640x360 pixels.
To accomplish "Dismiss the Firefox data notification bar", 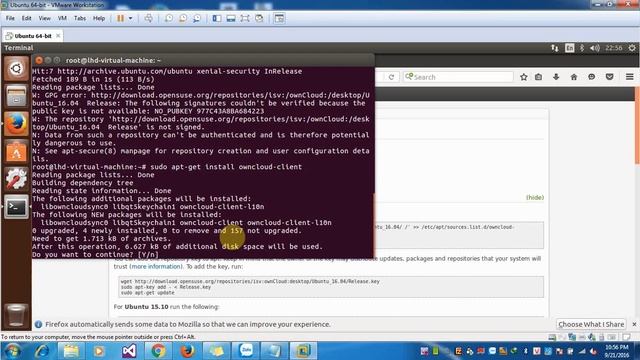I will click(634, 324).
